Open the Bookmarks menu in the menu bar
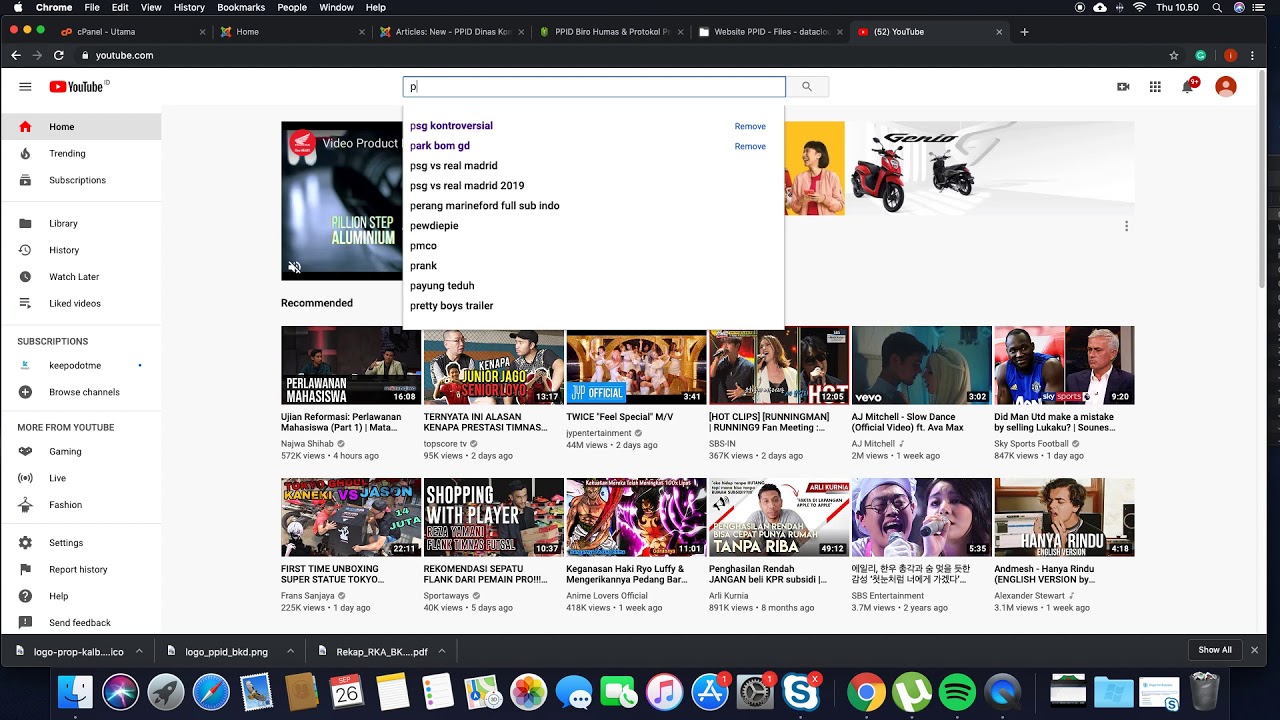 click(241, 7)
